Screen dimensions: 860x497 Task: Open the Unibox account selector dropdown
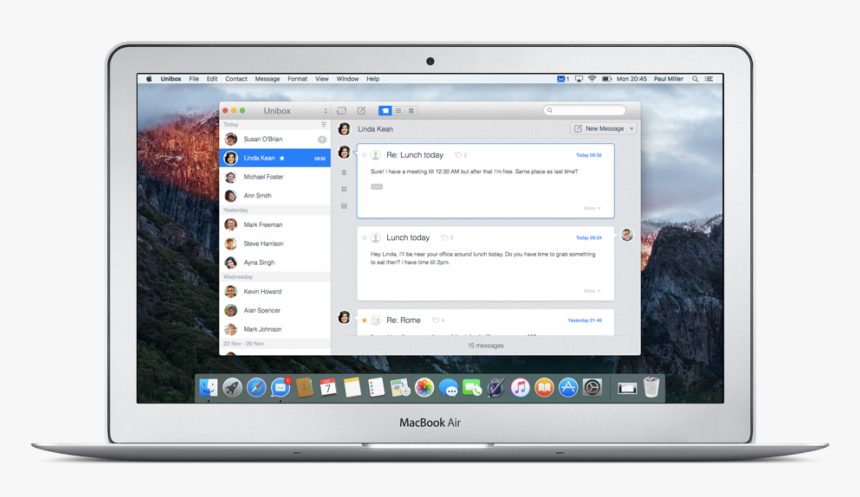(x=325, y=111)
